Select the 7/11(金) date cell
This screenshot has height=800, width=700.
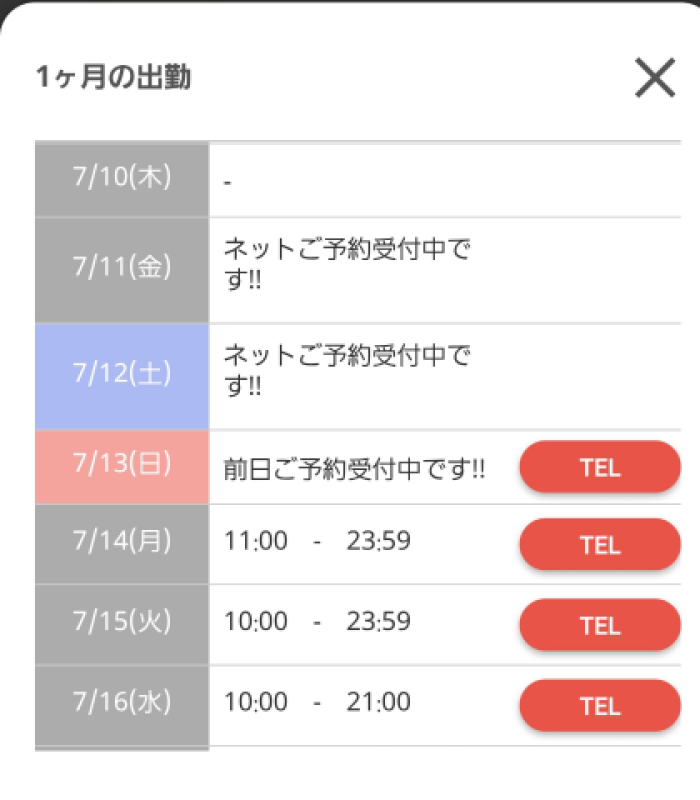122,270
